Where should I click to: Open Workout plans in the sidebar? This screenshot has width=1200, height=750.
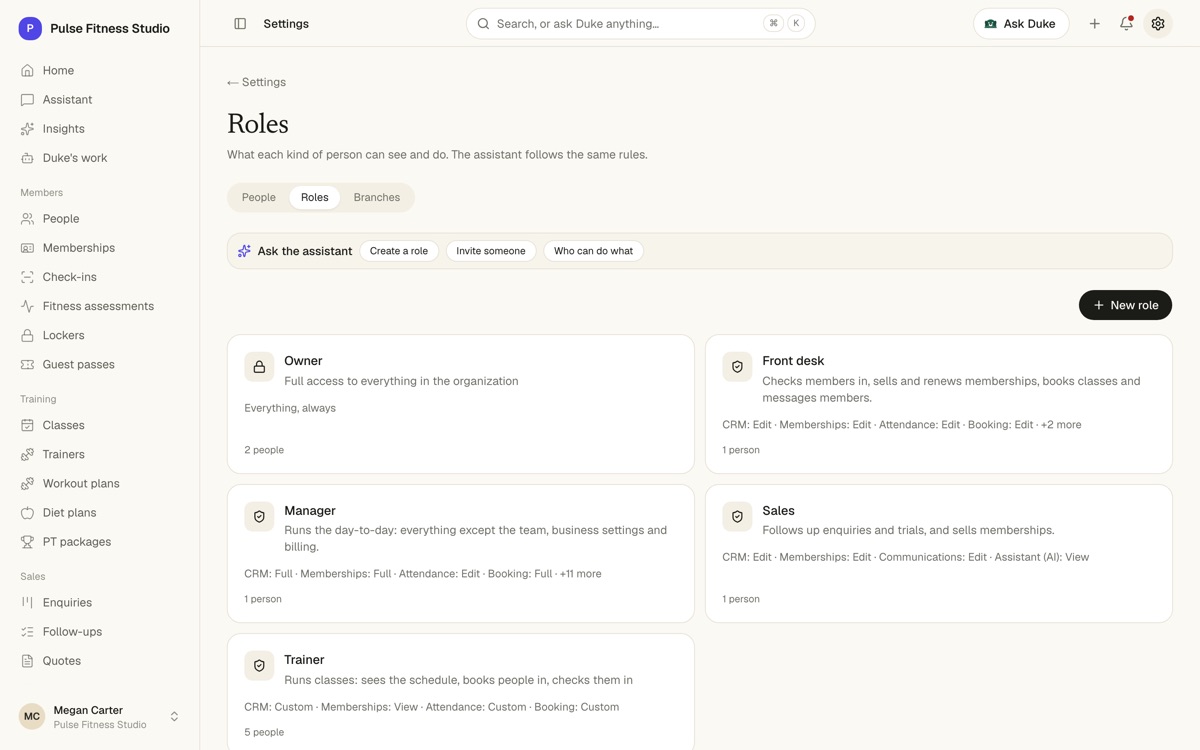[100, 483]
